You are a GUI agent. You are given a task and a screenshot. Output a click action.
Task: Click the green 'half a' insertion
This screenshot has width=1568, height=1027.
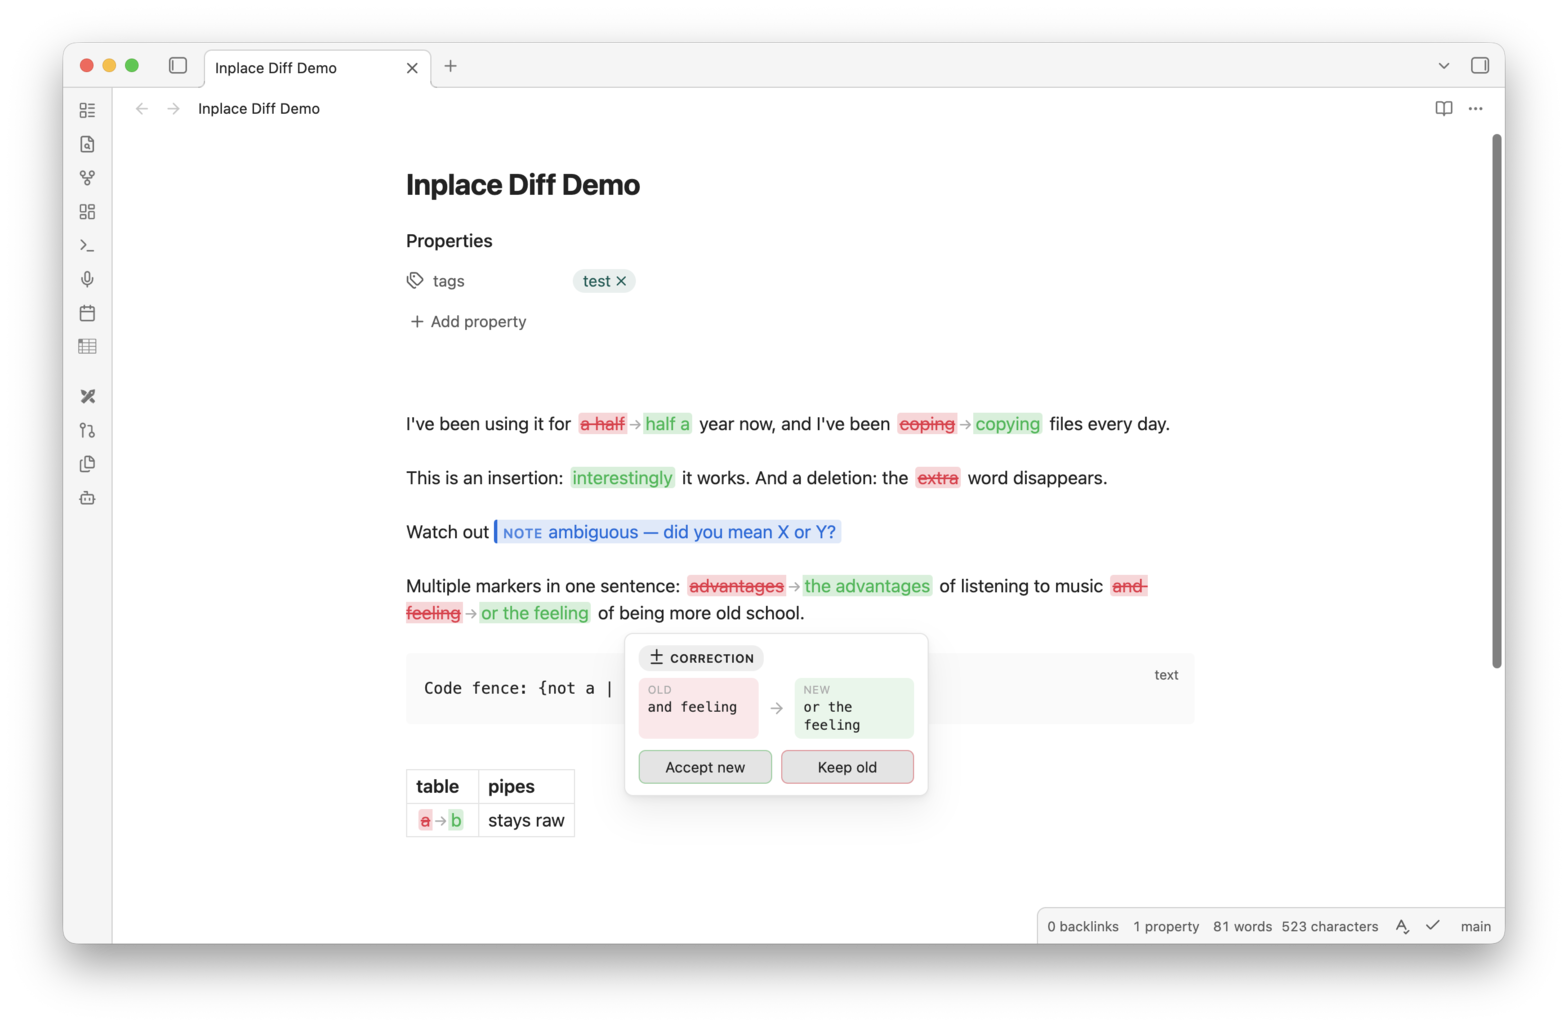point(667,424)
